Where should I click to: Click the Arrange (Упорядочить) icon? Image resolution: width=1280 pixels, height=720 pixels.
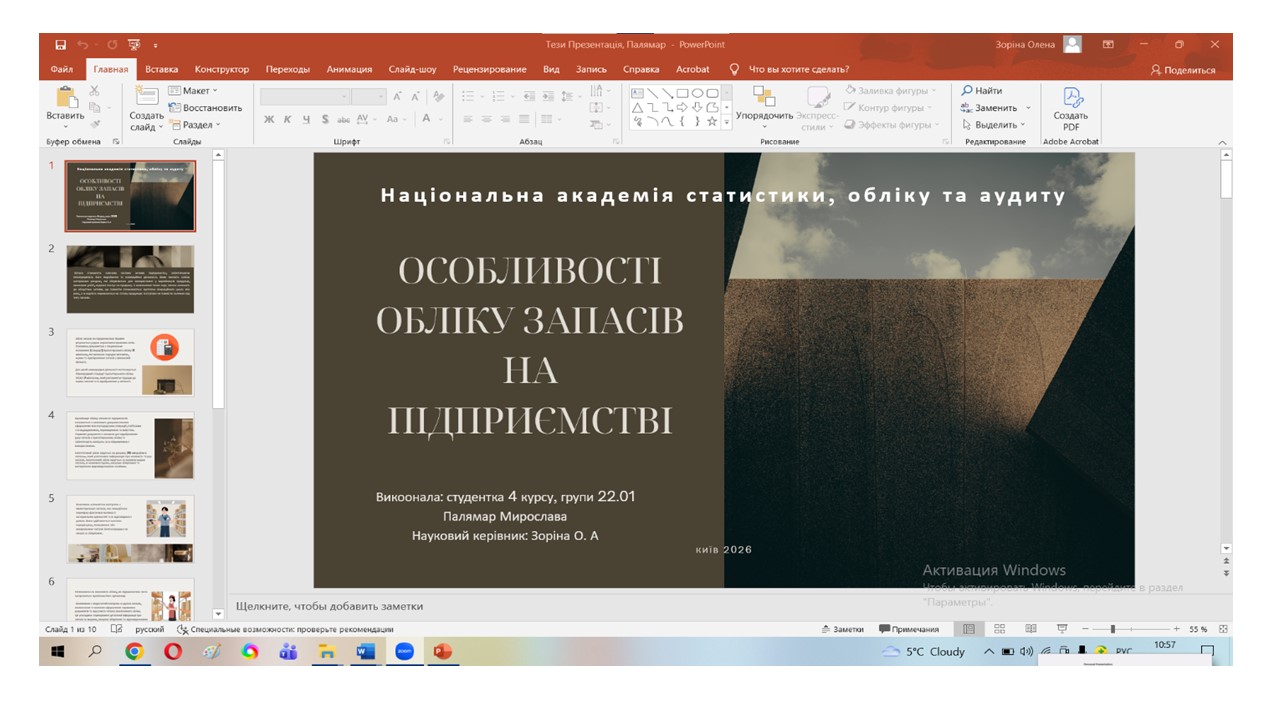tap(764, 102)
